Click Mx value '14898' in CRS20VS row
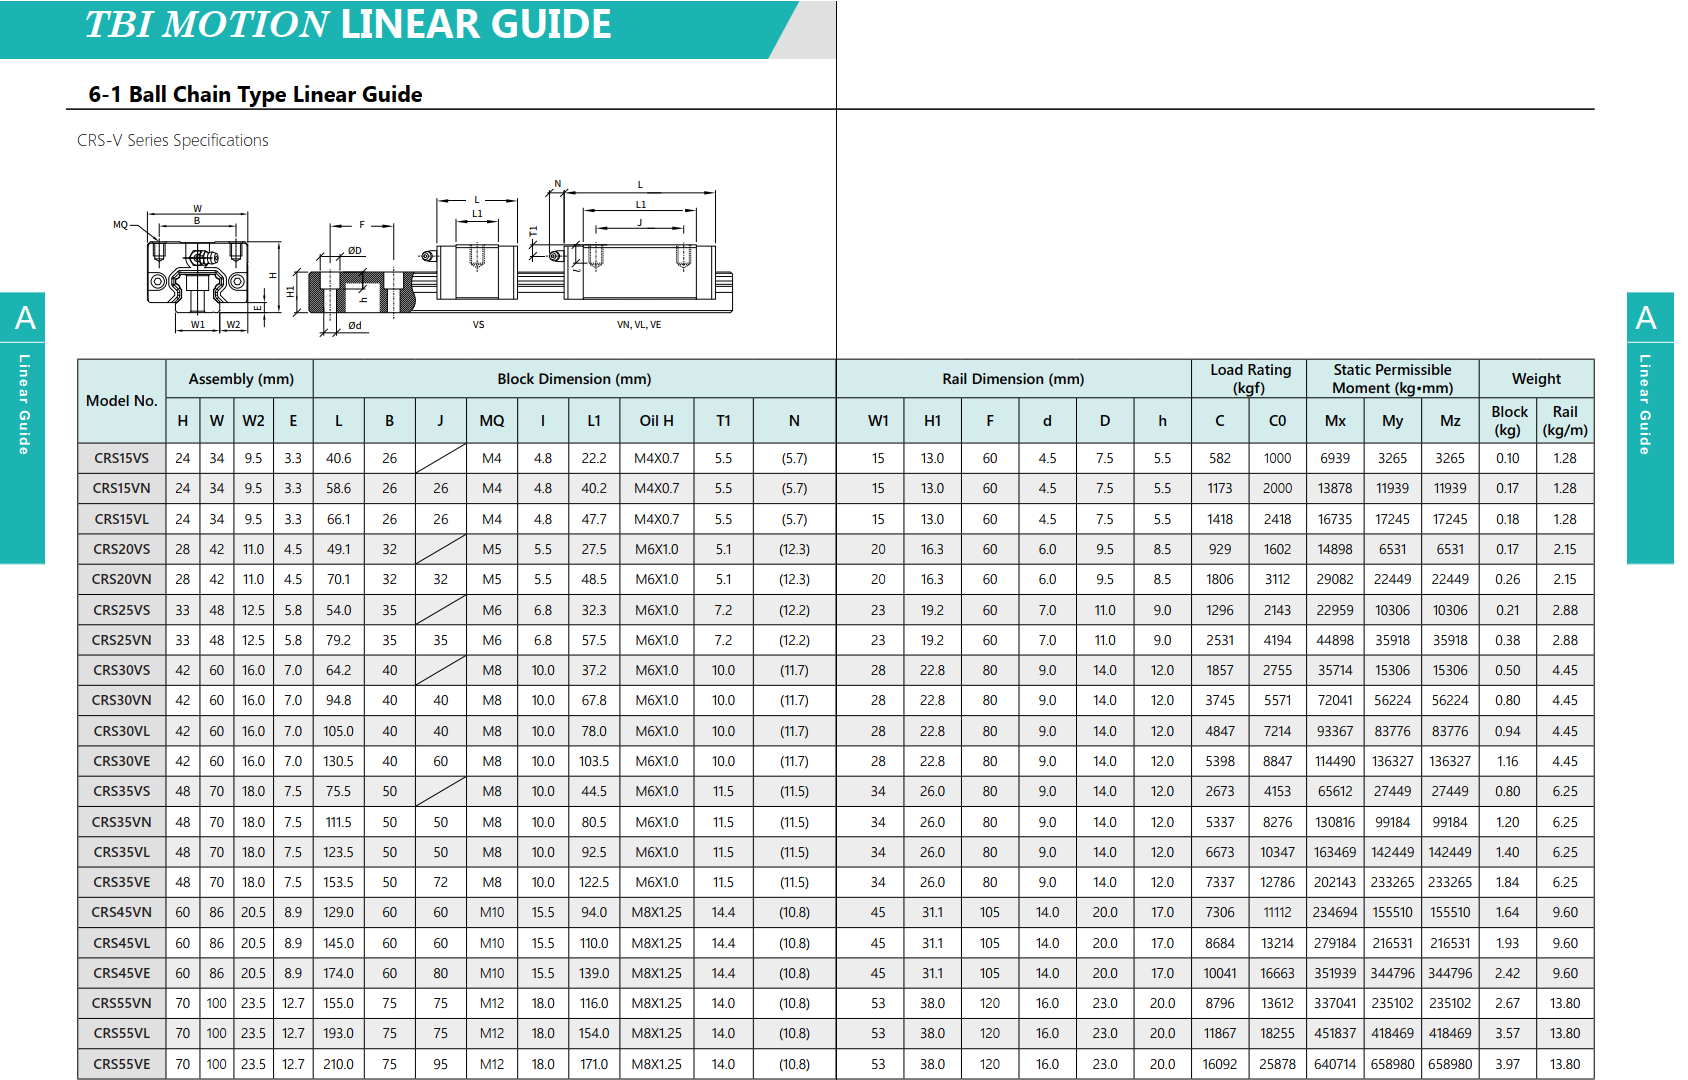This screenshot has height=1080, width=1688. [x=1335, y=549]
